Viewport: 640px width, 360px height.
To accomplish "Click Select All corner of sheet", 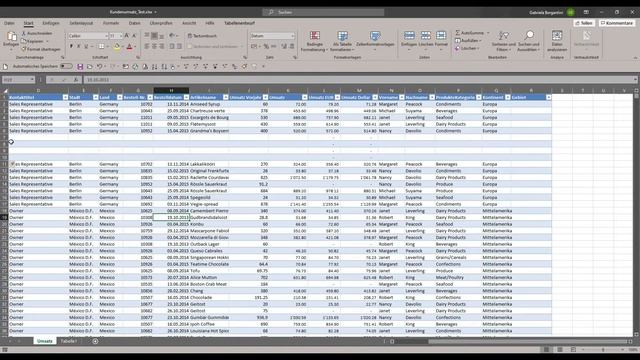I will point(4,90).
